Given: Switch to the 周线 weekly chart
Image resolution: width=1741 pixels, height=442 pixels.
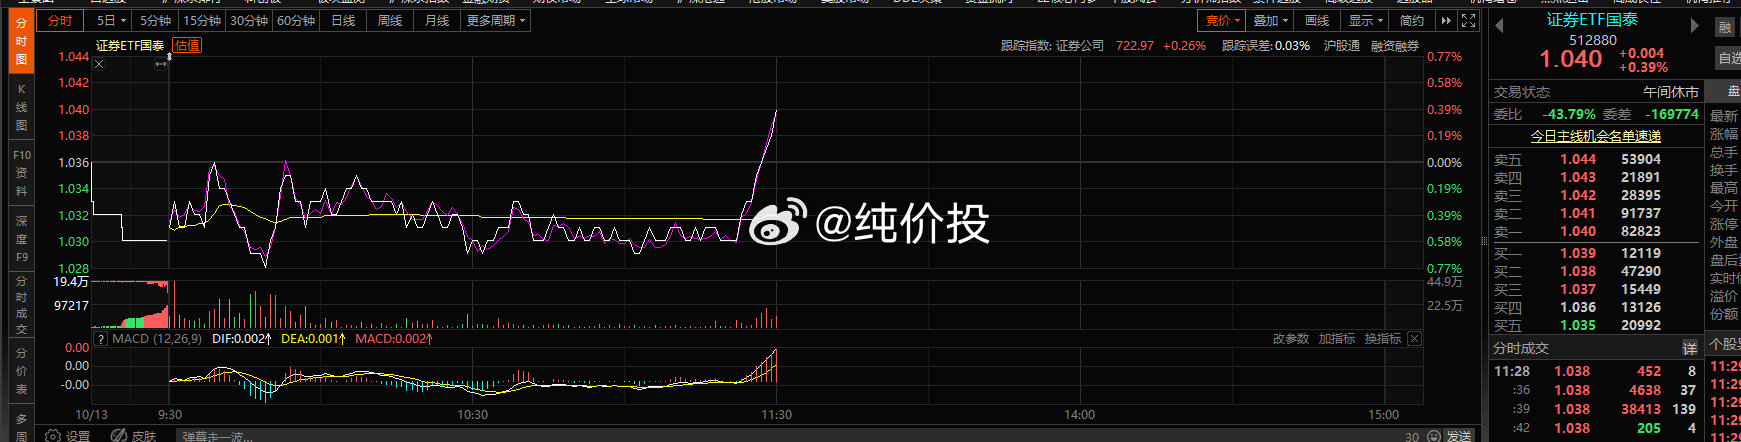Looking at the screenshot, I should pyautogui.click(x=390, y=20).
